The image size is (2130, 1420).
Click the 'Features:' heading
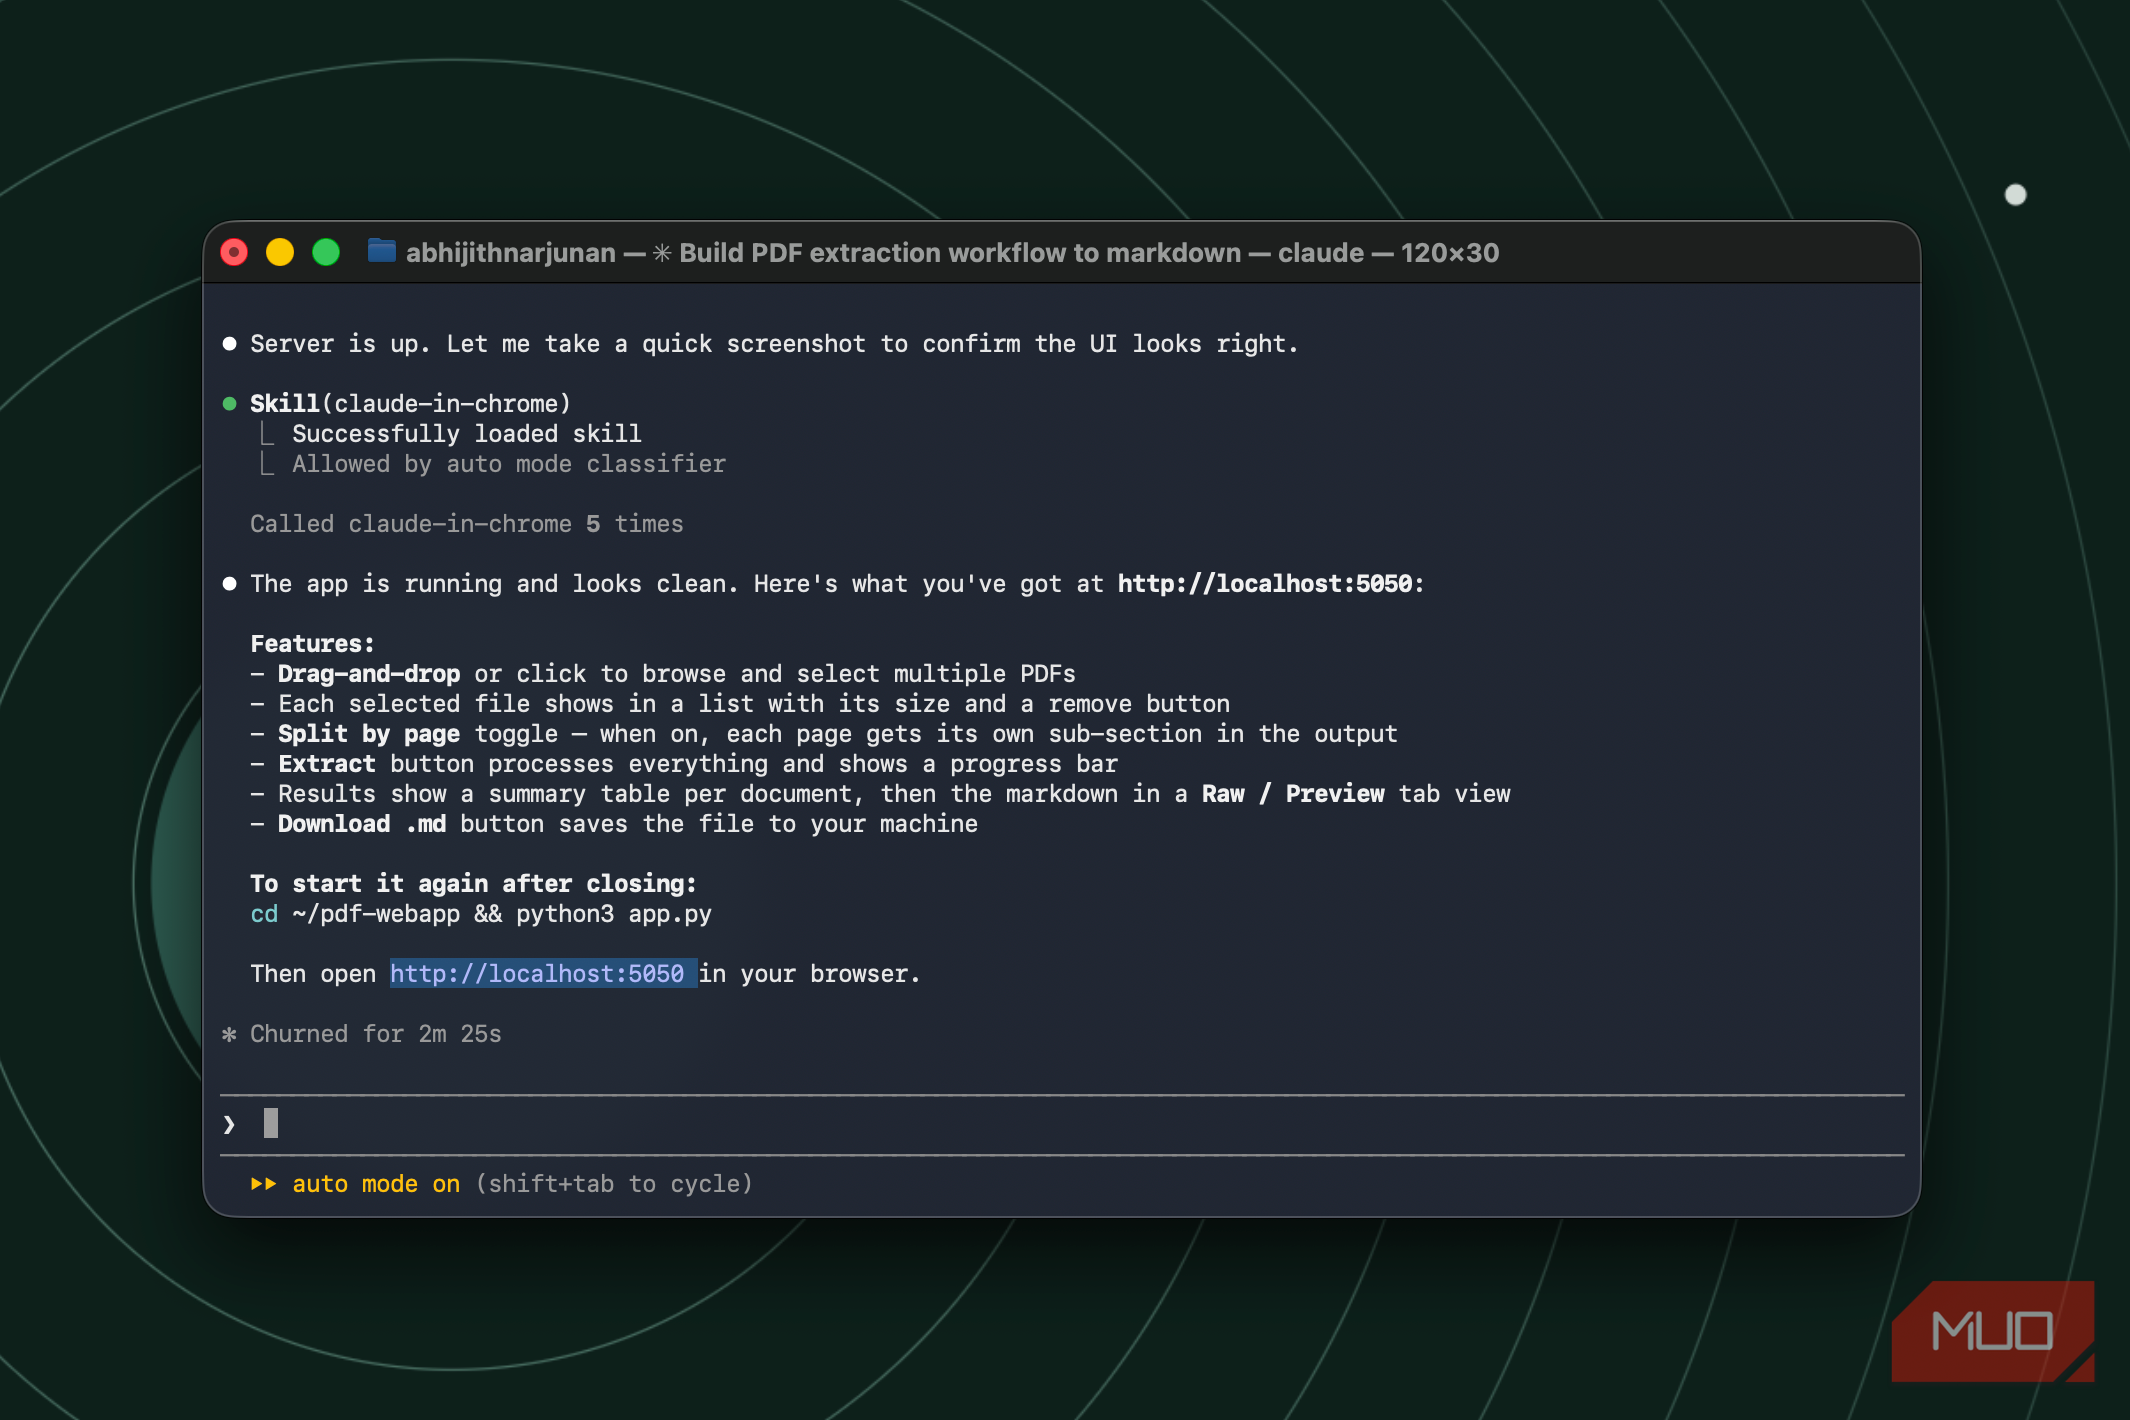coord(312,643)
